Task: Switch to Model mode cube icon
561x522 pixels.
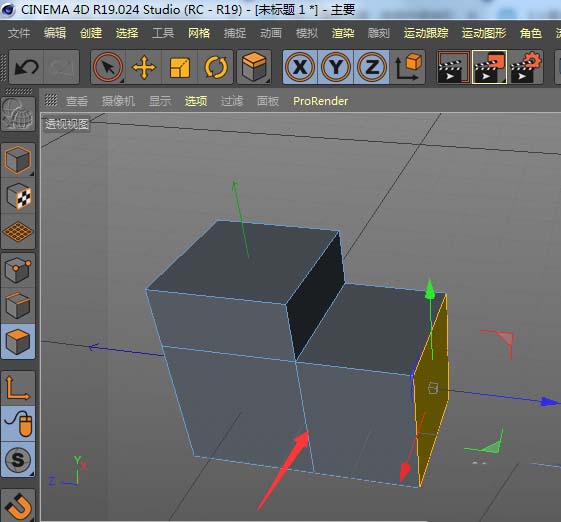Action: pos(18,160)
